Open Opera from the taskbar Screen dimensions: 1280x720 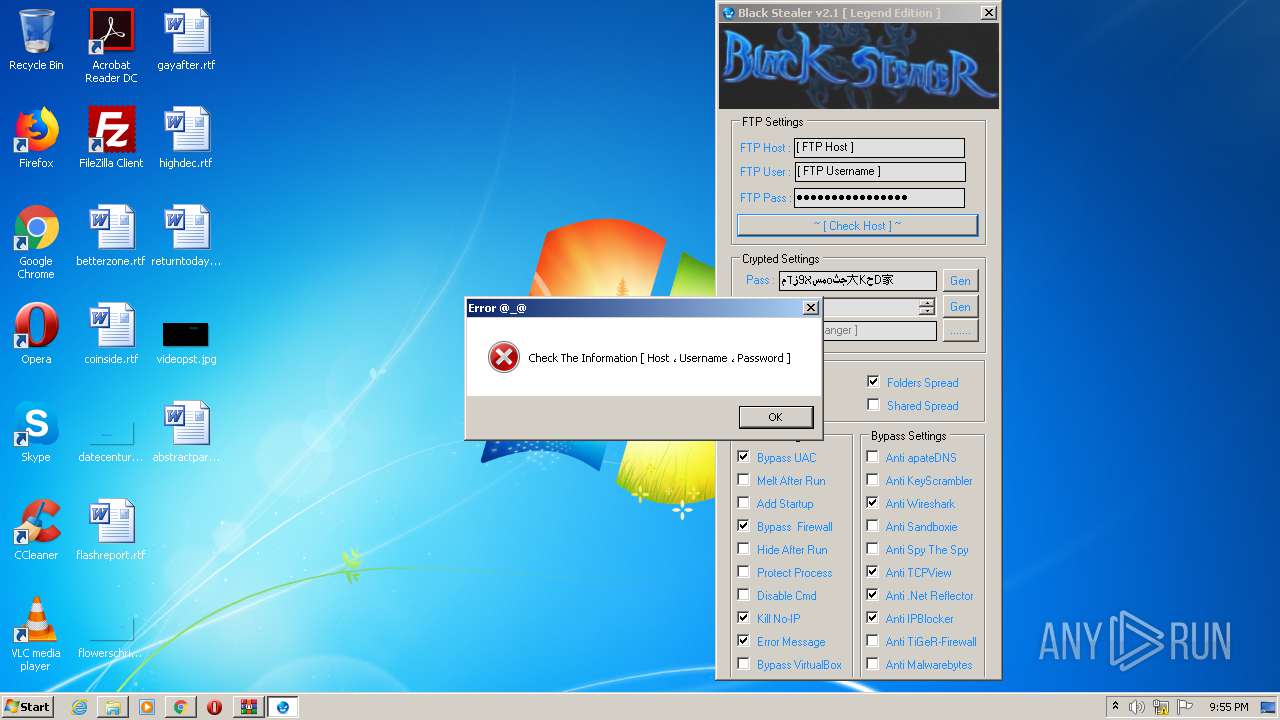point(214,707)
